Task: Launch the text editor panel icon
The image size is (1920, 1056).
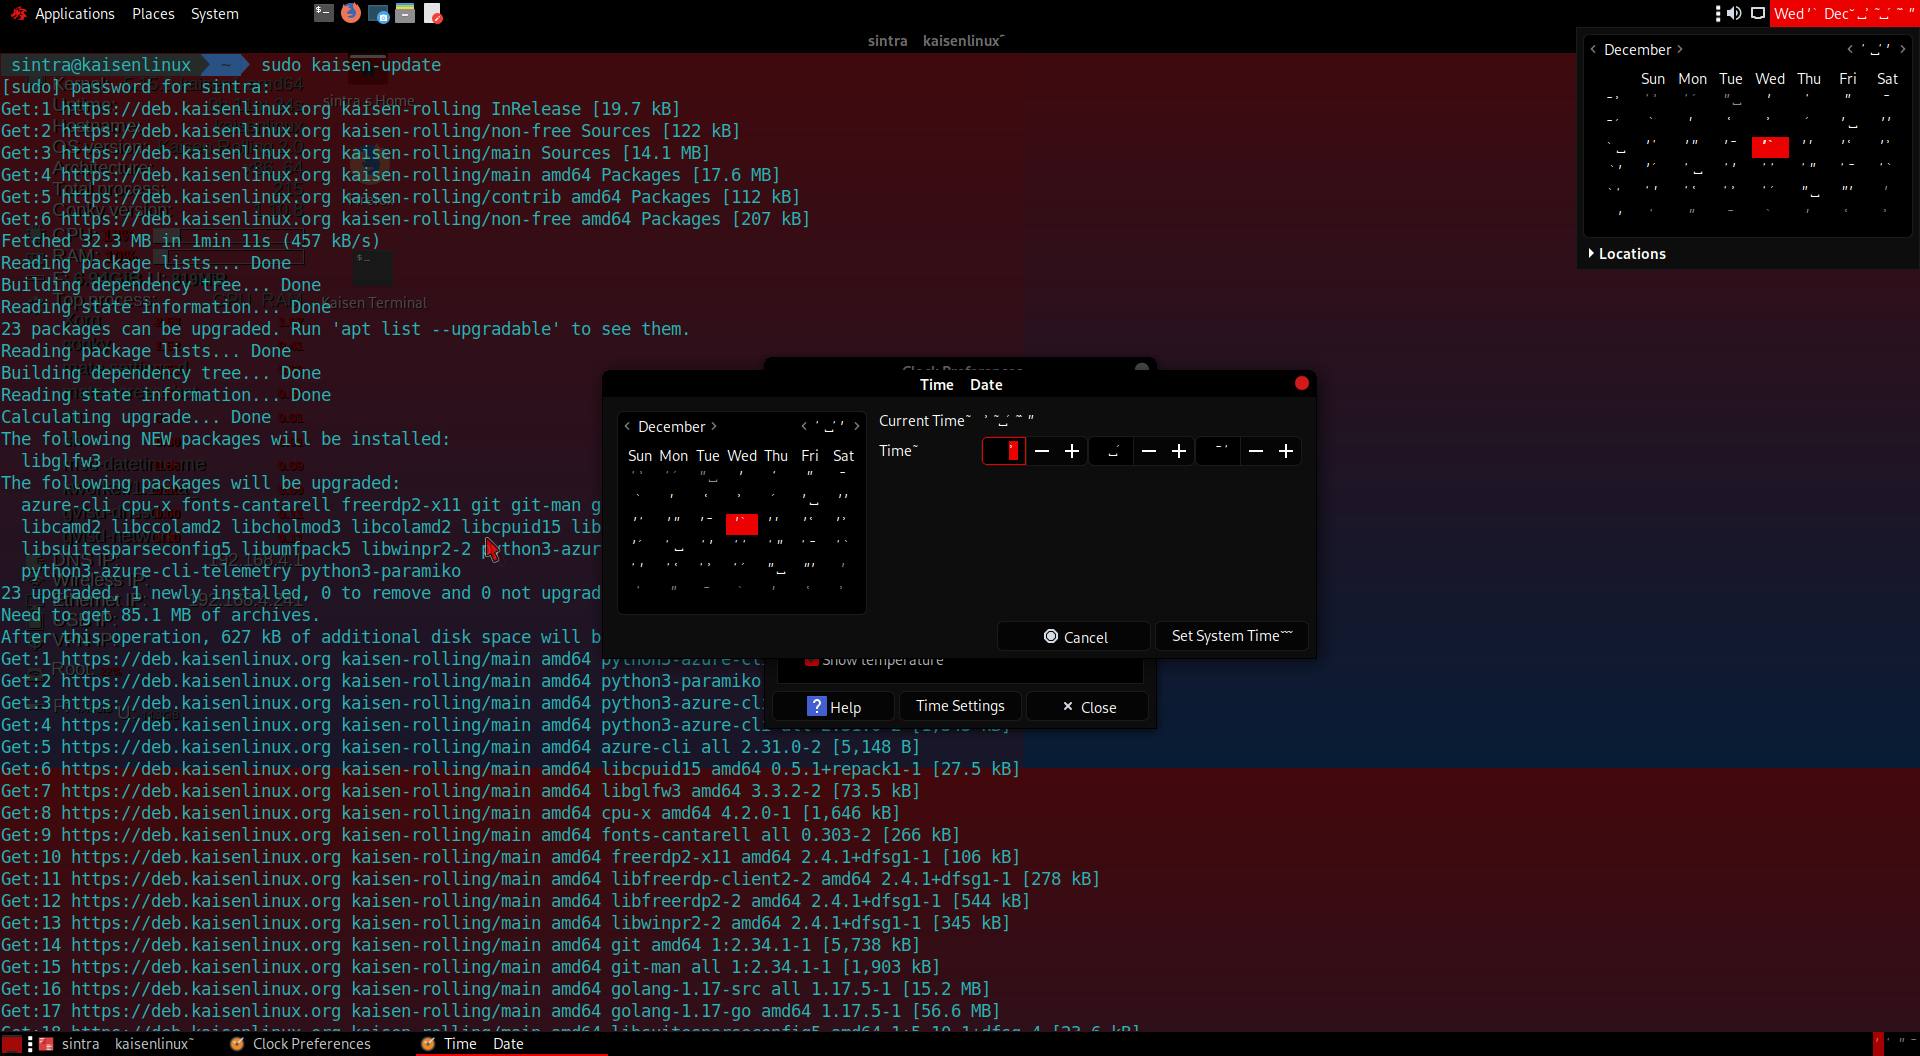Action: 432,13
